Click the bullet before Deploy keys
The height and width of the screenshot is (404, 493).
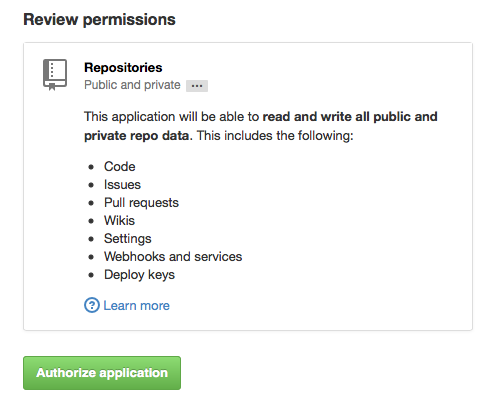pyautogui.click(x=91, y=275)
